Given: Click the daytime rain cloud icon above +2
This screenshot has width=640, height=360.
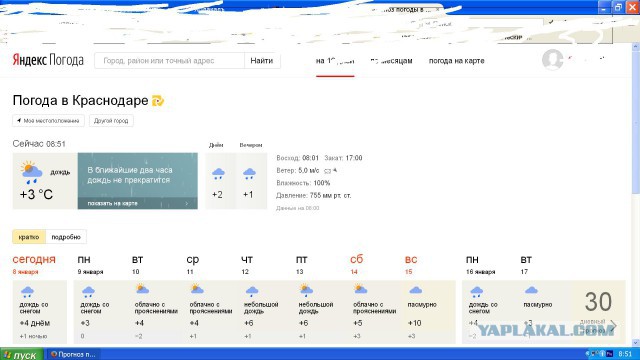Looking at the screenshot, I should (218, 174).
